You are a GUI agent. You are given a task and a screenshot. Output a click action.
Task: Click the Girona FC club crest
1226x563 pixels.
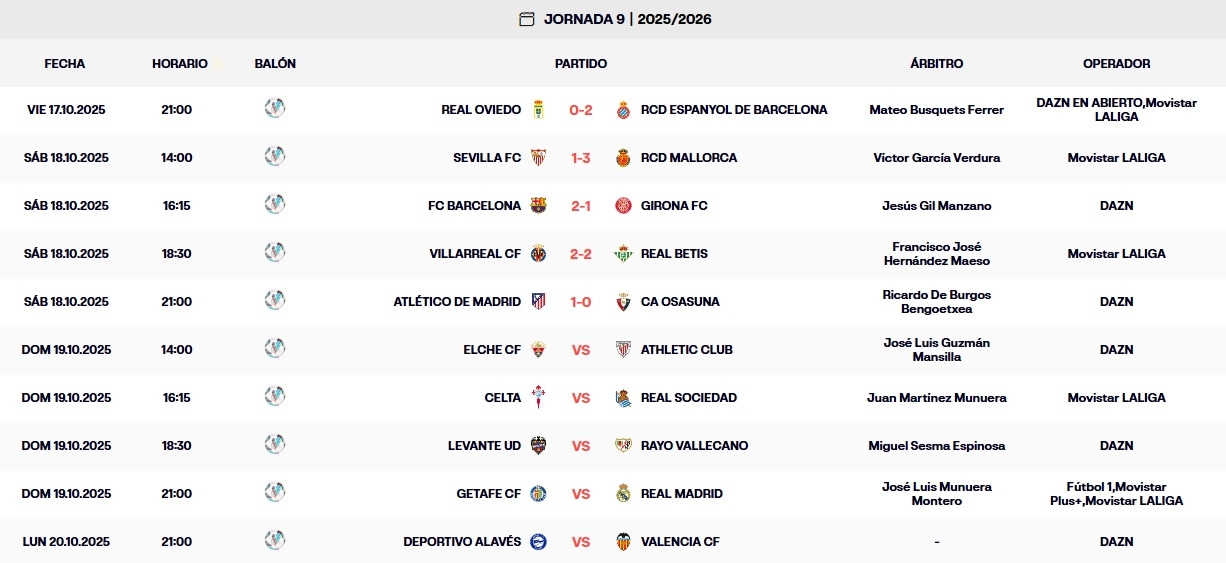click(624, 206)
